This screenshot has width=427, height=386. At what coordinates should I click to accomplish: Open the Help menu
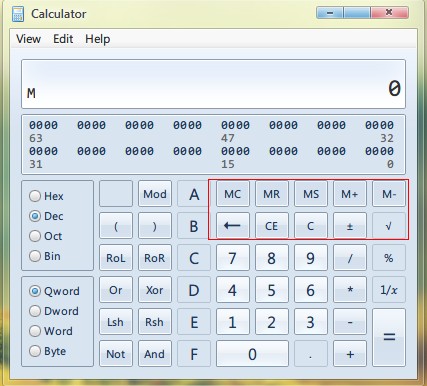(97, 39)
